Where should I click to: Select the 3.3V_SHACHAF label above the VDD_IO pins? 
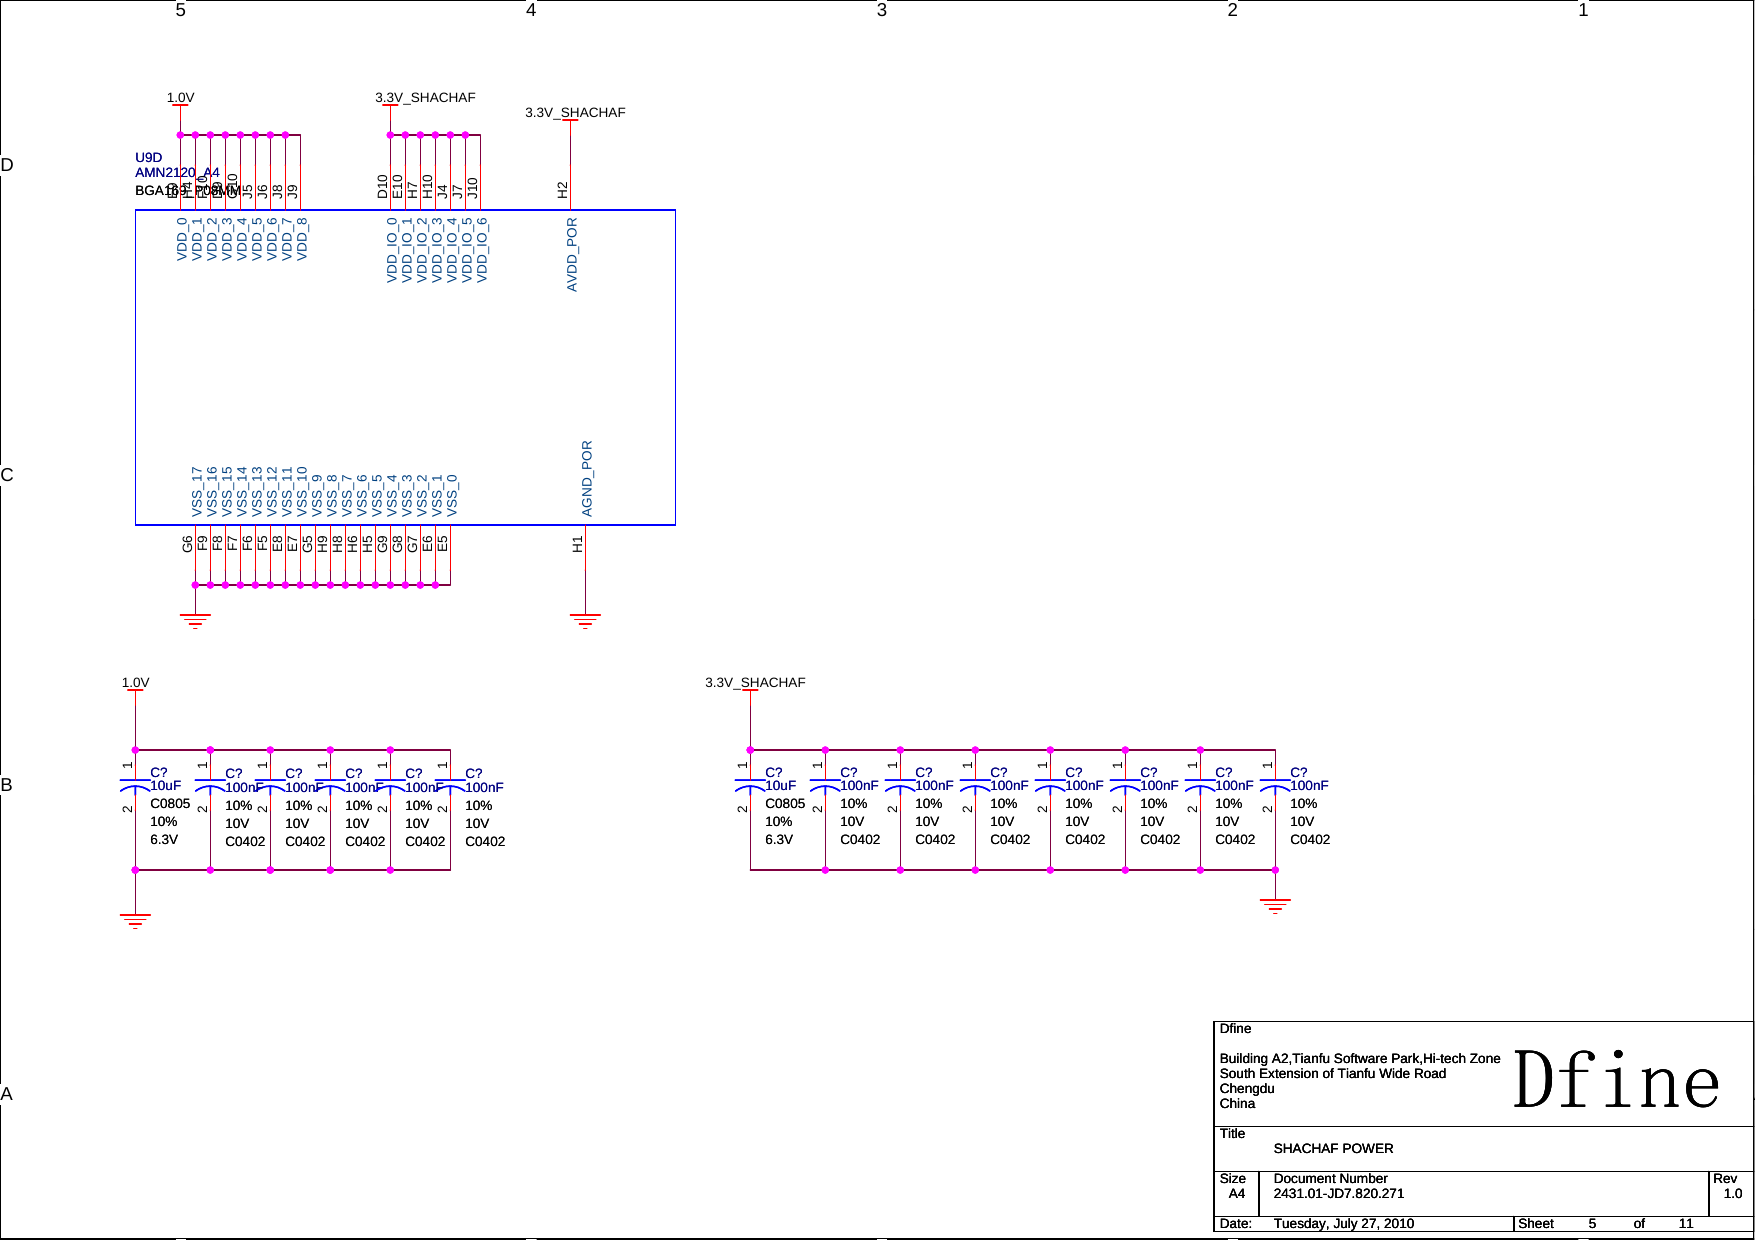click(x=425, y=98)
